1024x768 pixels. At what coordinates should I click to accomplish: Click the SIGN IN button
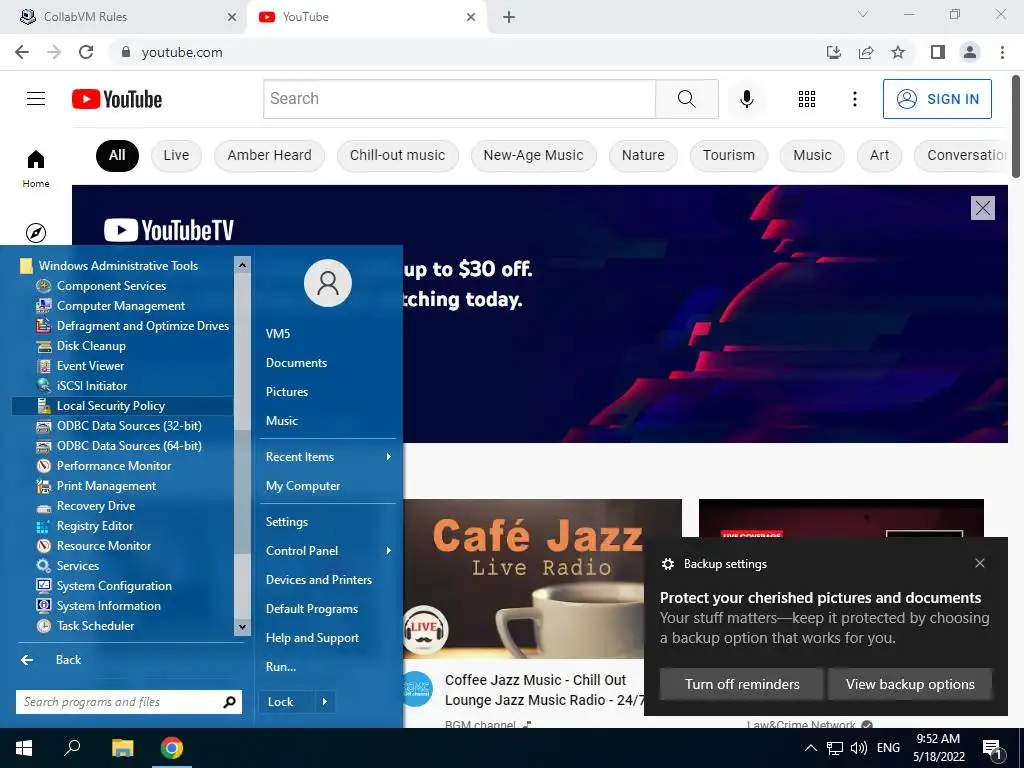coord(937,99)
